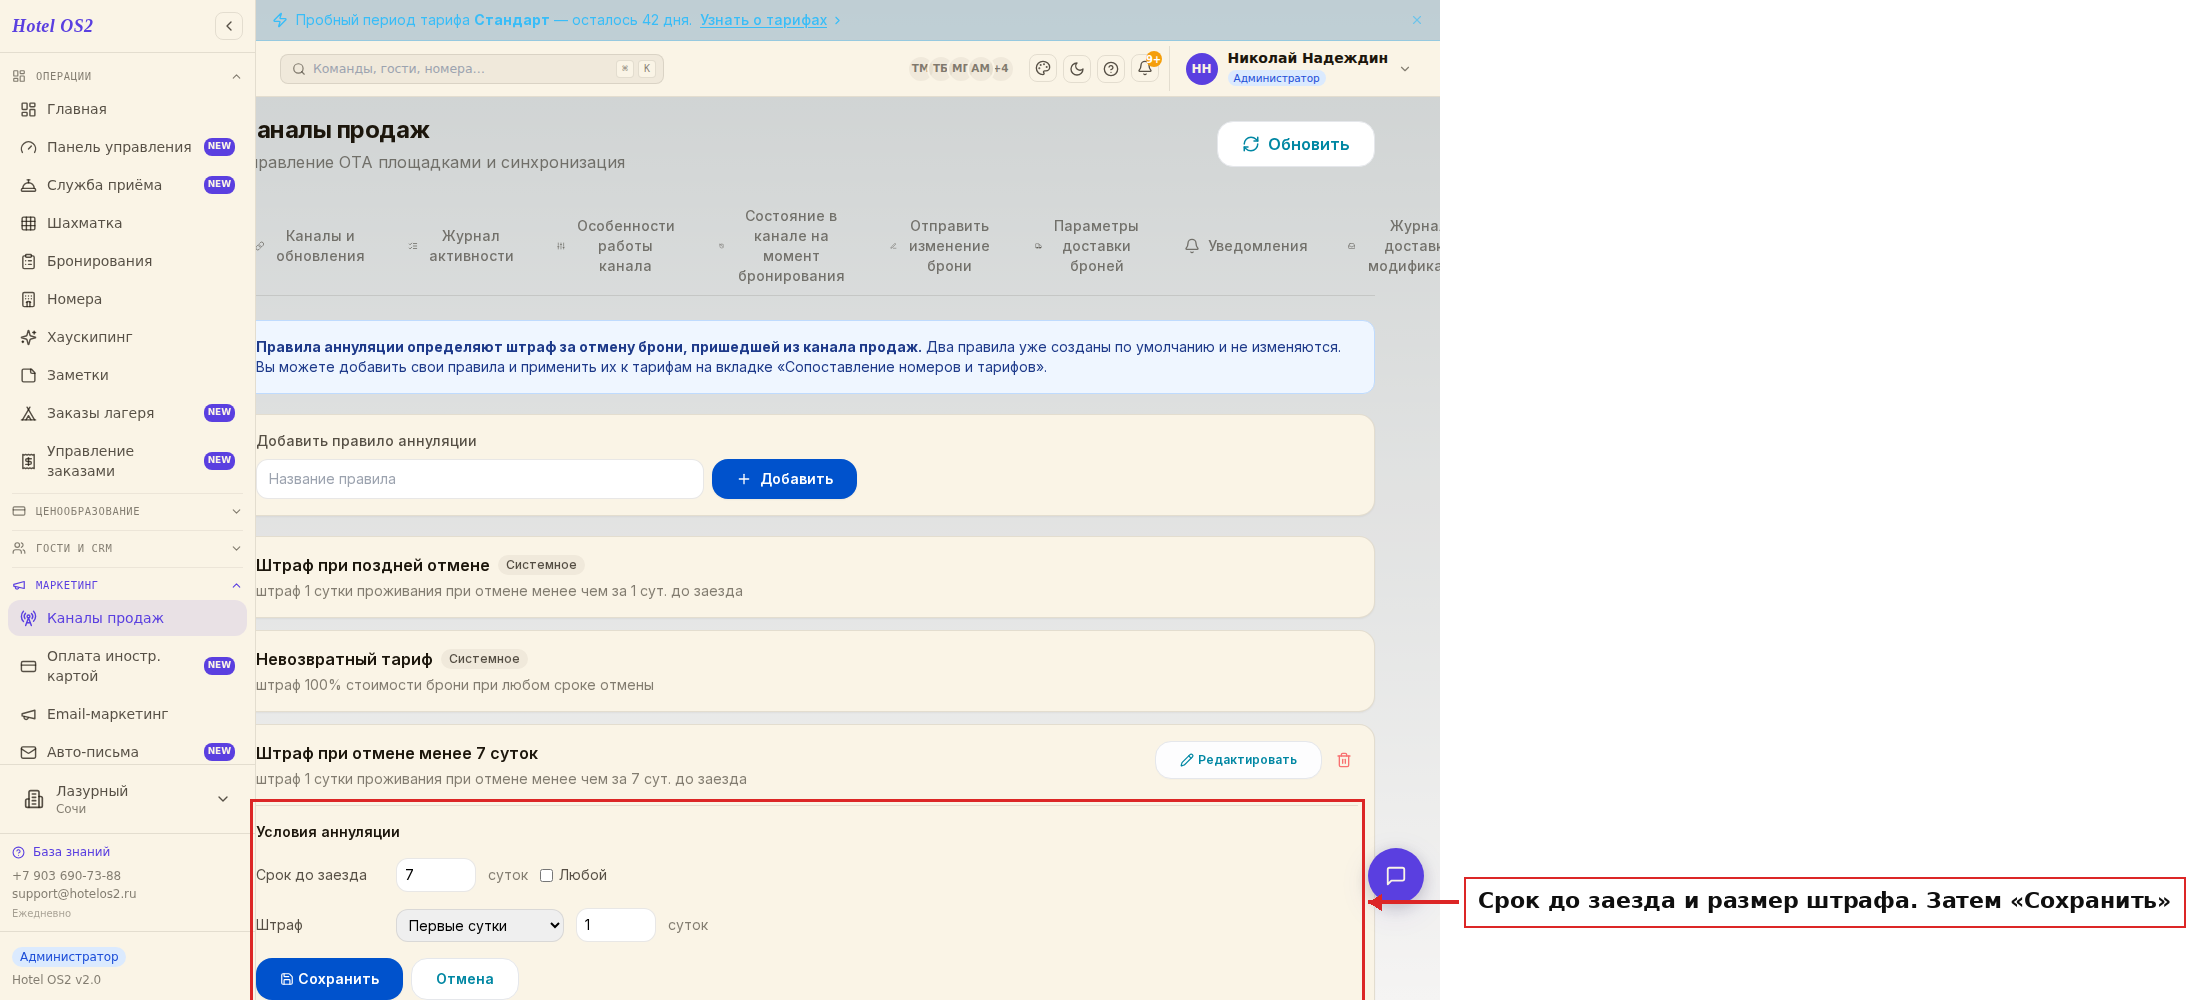Toggle dark mode moon icon
2209x1000 pixels.
pos(1077,69)
